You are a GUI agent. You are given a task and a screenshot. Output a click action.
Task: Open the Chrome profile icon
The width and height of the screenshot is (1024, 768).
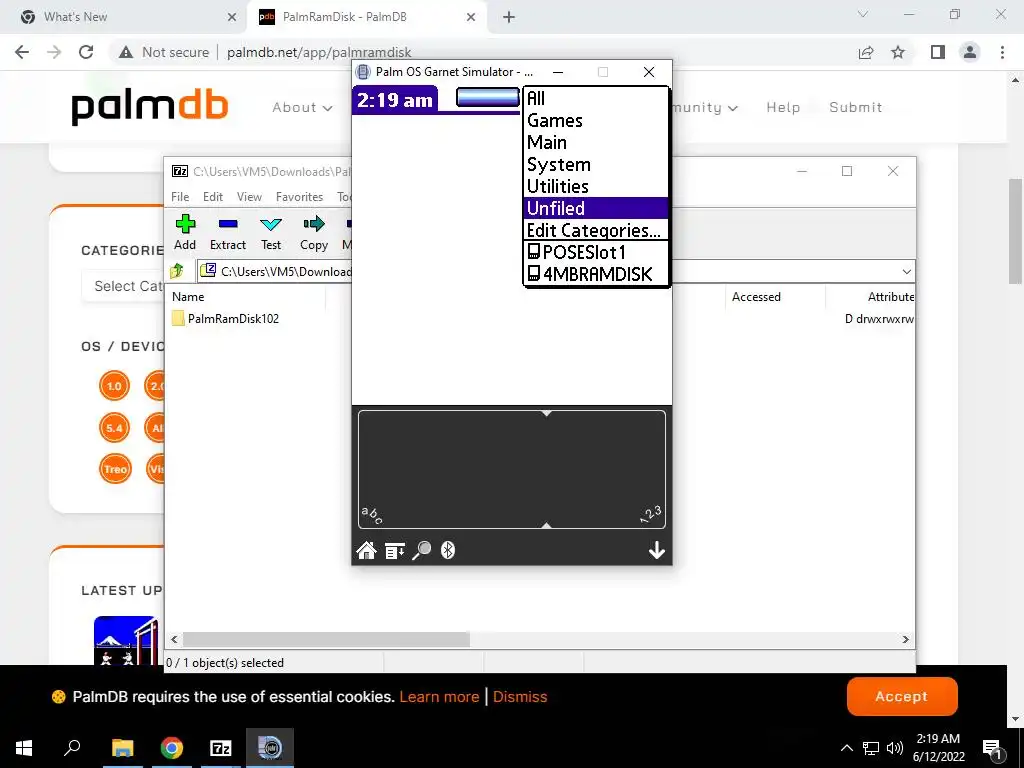click(970, 52)
